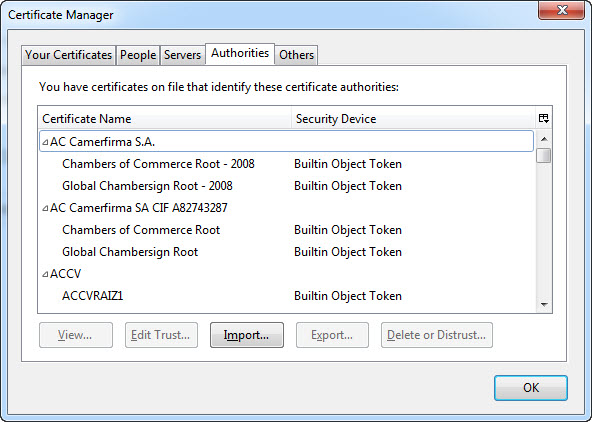
Task: Click the scrollbar up arrow
Action: (544, 139)
